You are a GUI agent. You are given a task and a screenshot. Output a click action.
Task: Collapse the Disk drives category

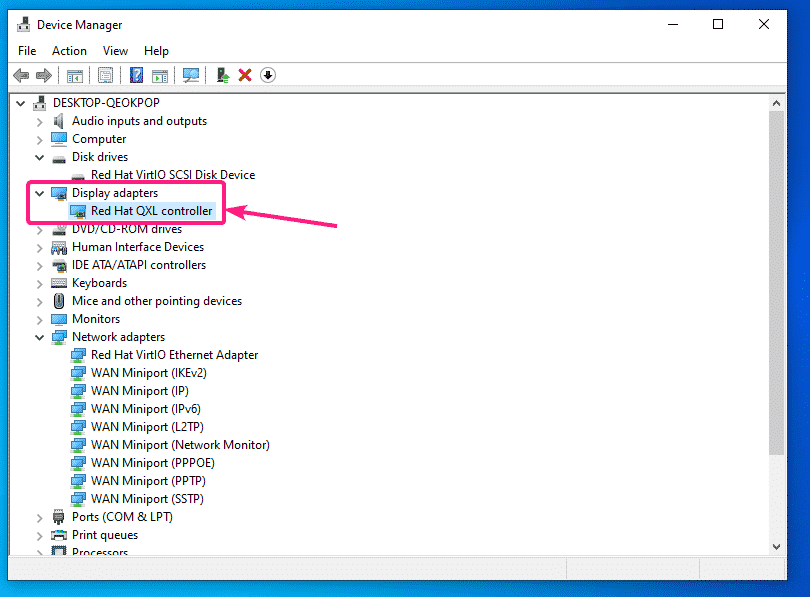click(40, 158)
